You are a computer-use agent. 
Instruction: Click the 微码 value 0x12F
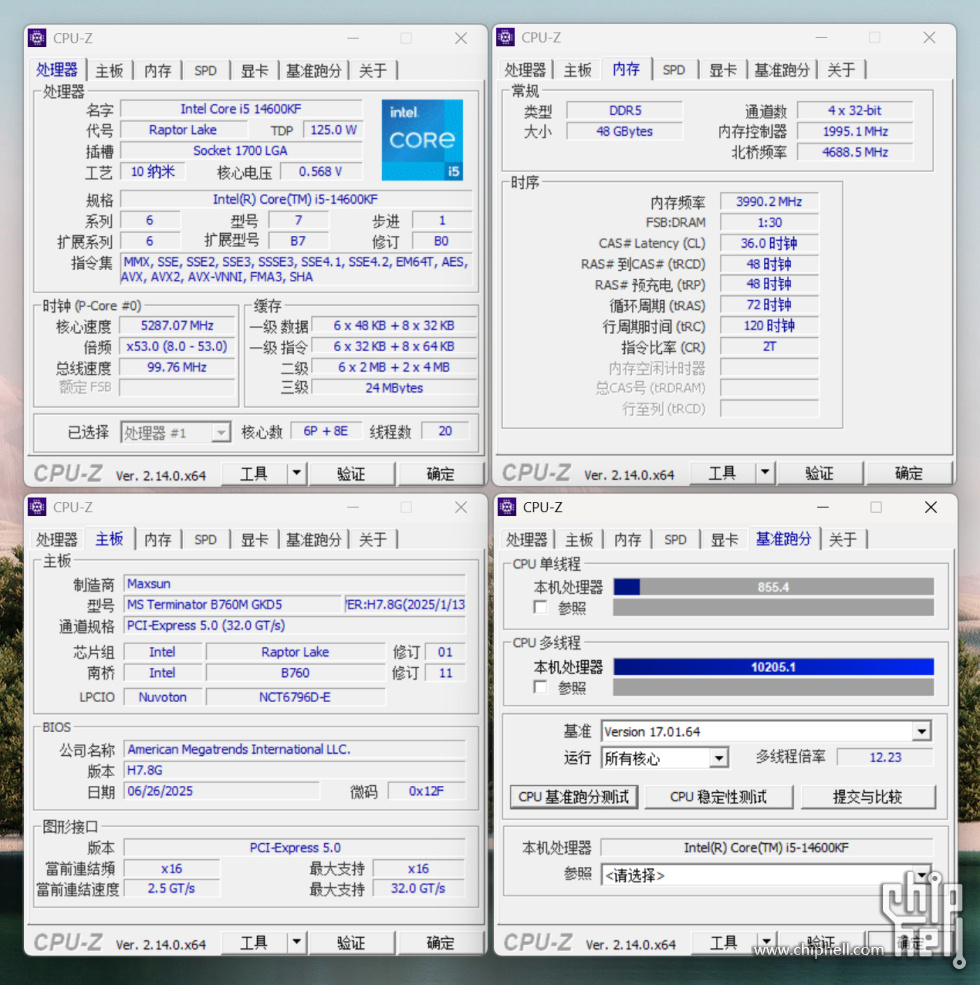click(427, 791)
